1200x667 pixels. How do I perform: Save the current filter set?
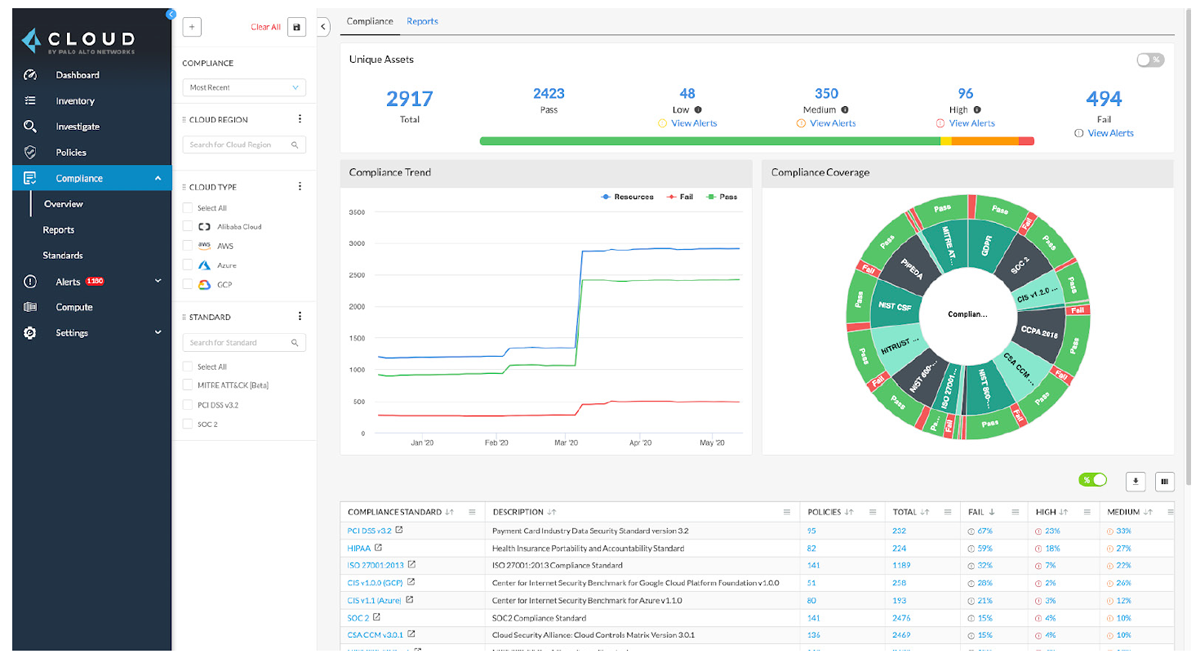pos(294,26)
